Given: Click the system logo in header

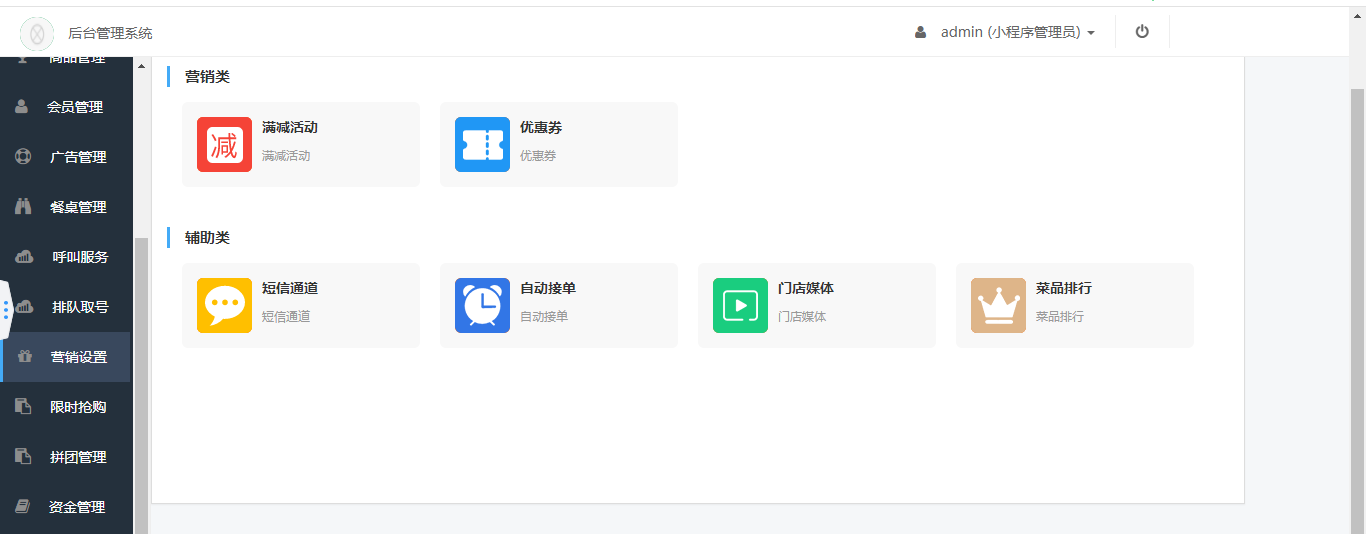Looking at the screenshot, I should pyautogui.click(x=37, y=33).
